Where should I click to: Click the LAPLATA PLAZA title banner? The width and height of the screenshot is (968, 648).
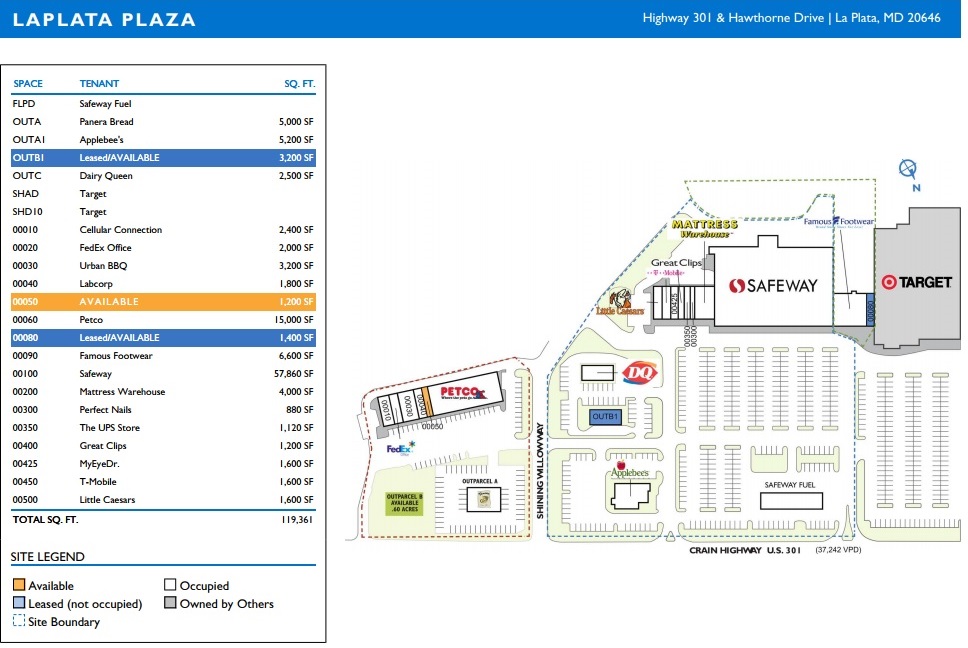click(103, 17)
